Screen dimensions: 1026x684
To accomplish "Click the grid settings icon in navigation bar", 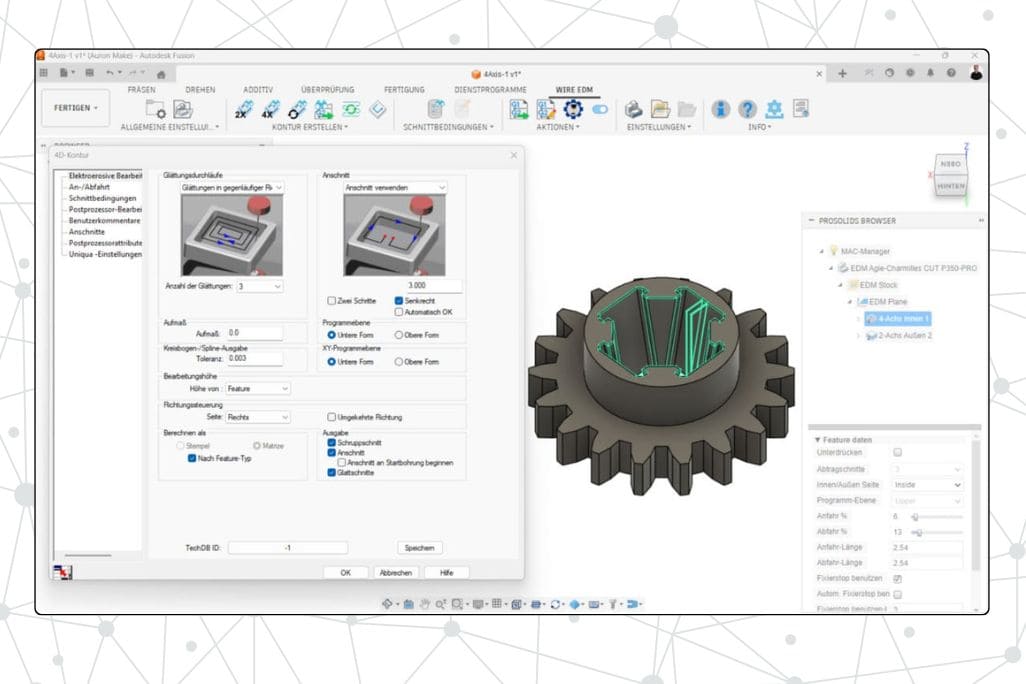I will tap(497, 604).
